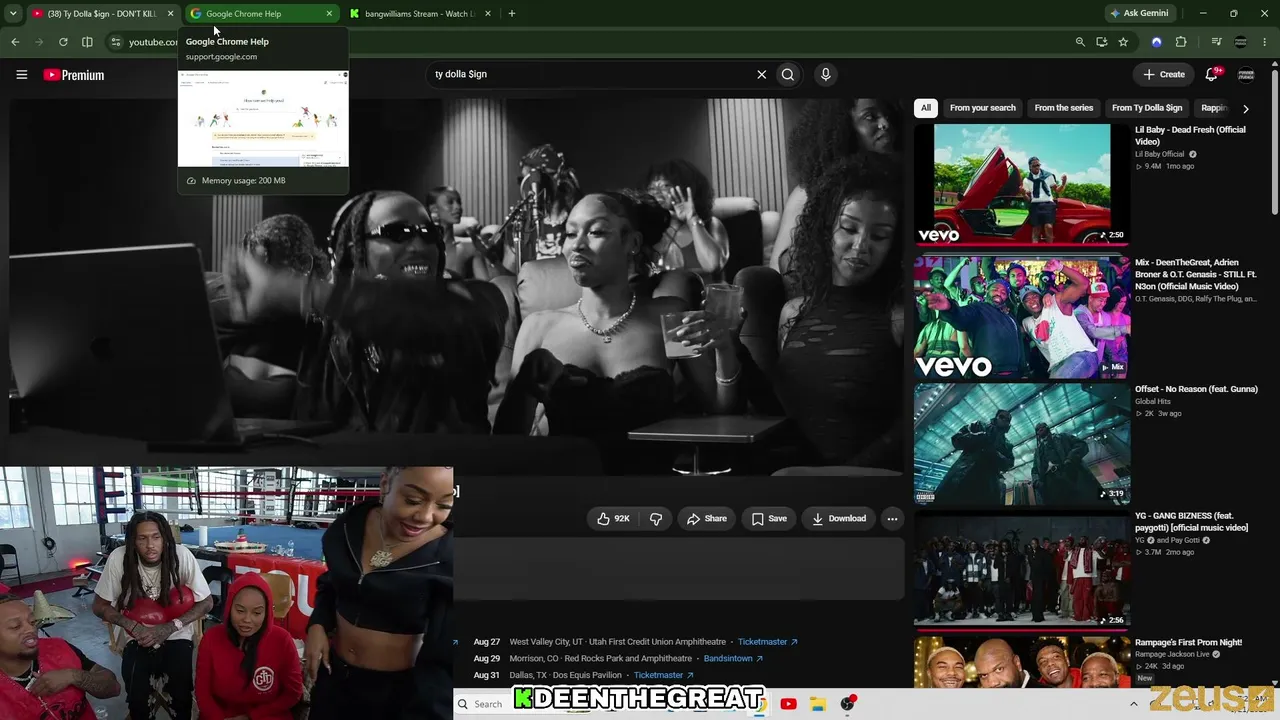Open Bandsintown link for Morrison, CO
The width and height of the screenshot is (1280, 720).
(733, 659)
